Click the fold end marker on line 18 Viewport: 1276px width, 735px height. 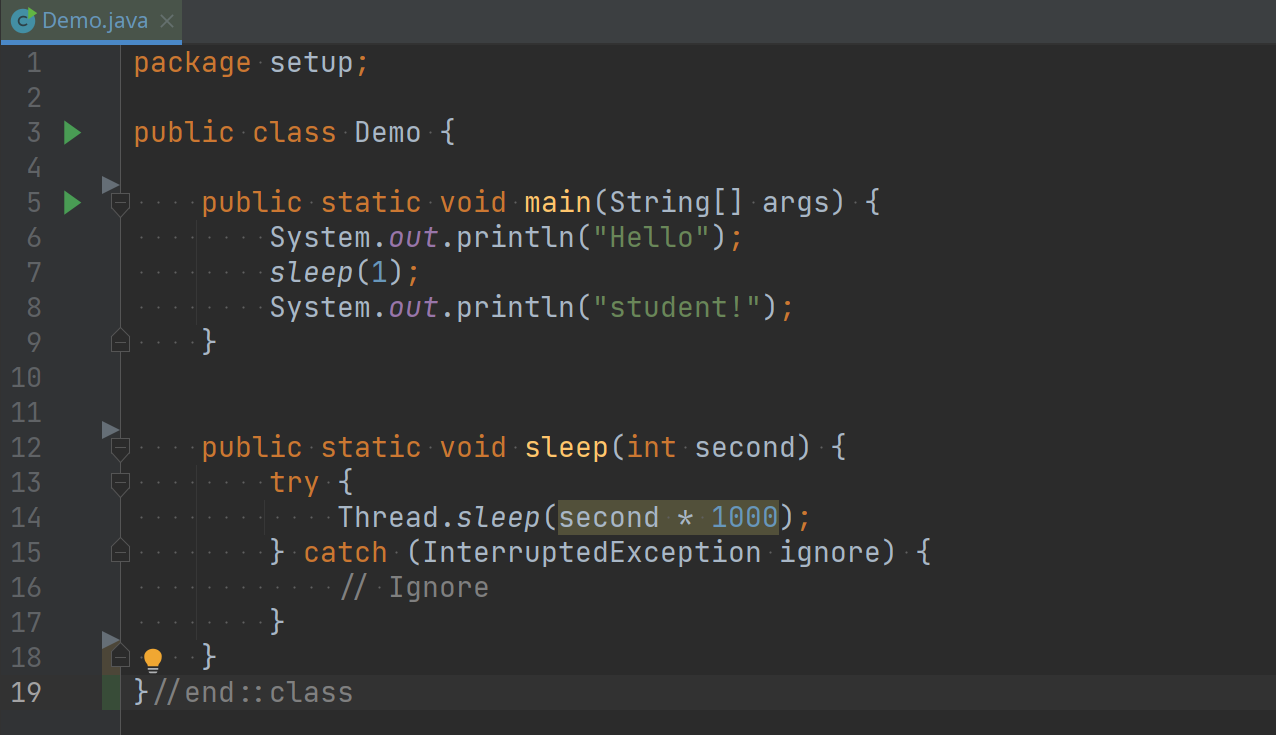pos(120,657)
